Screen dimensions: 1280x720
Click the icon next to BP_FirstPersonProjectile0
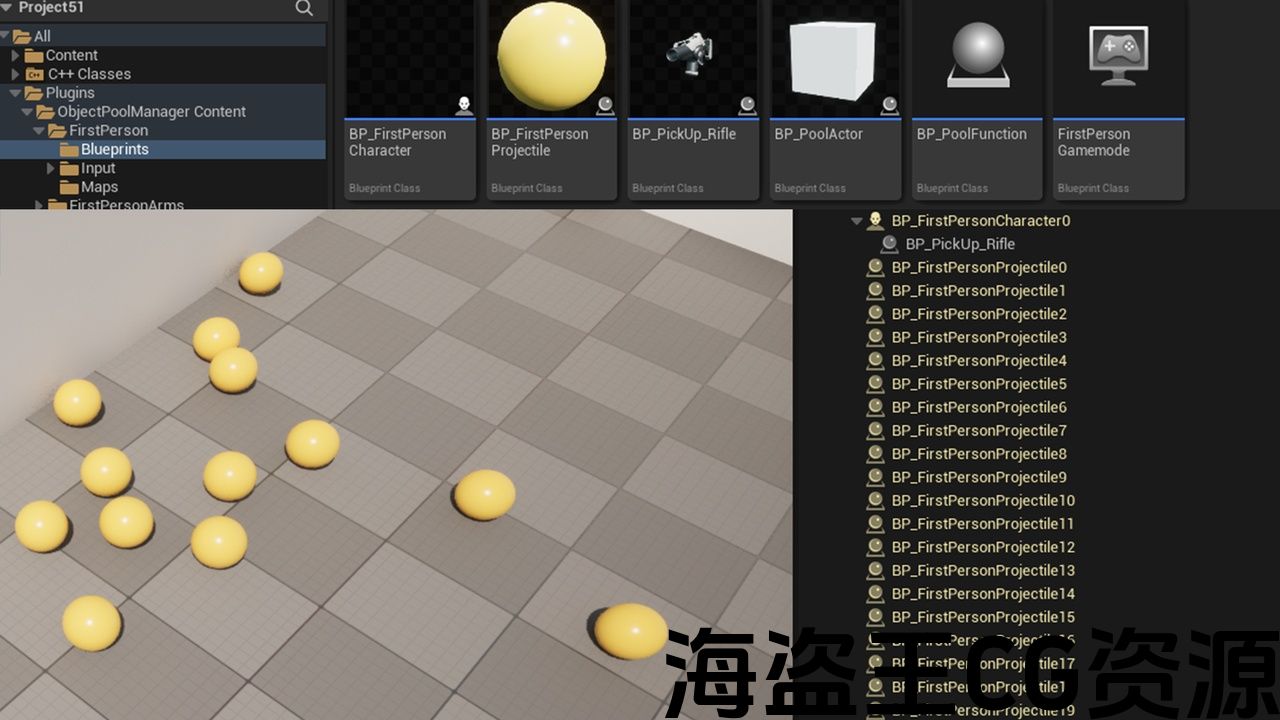coord(875,267)
